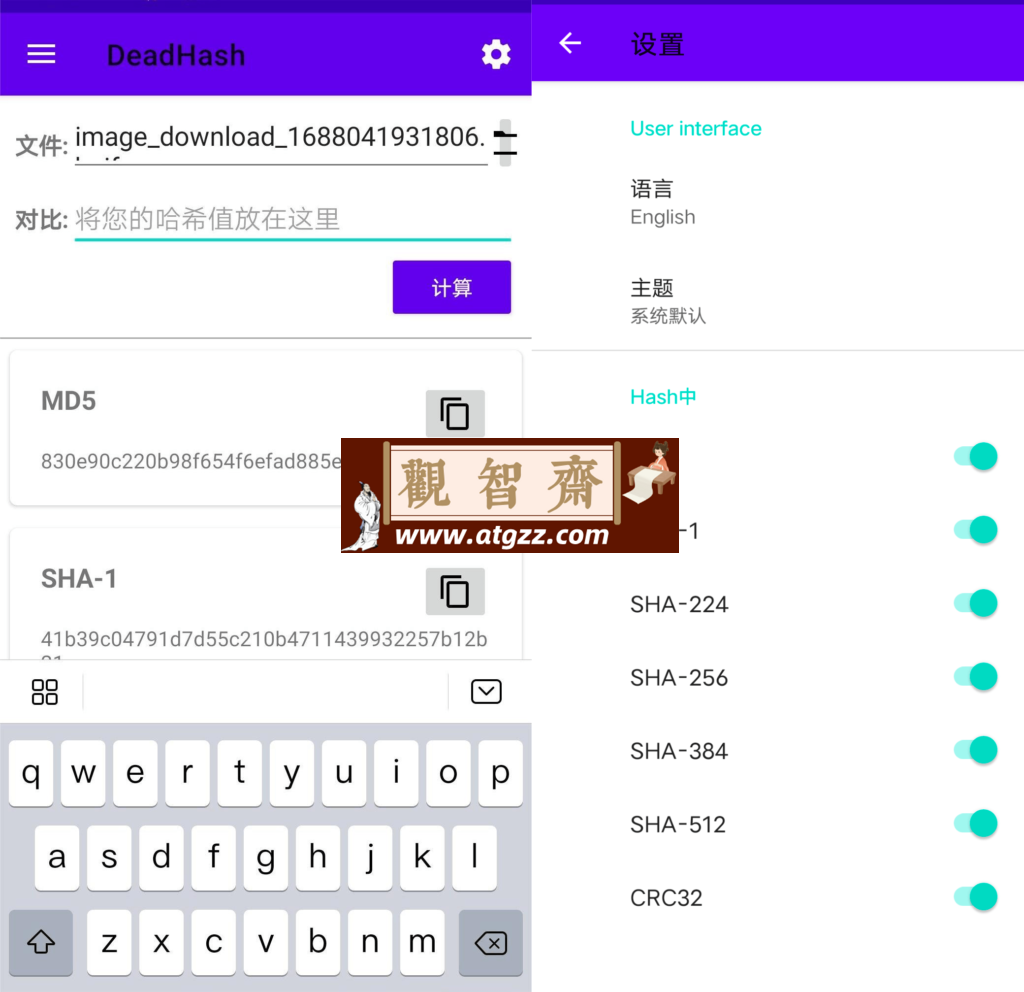Tap the 'q' key
The height and width of the screenshot is (992, 1024).
coord(31,773)
